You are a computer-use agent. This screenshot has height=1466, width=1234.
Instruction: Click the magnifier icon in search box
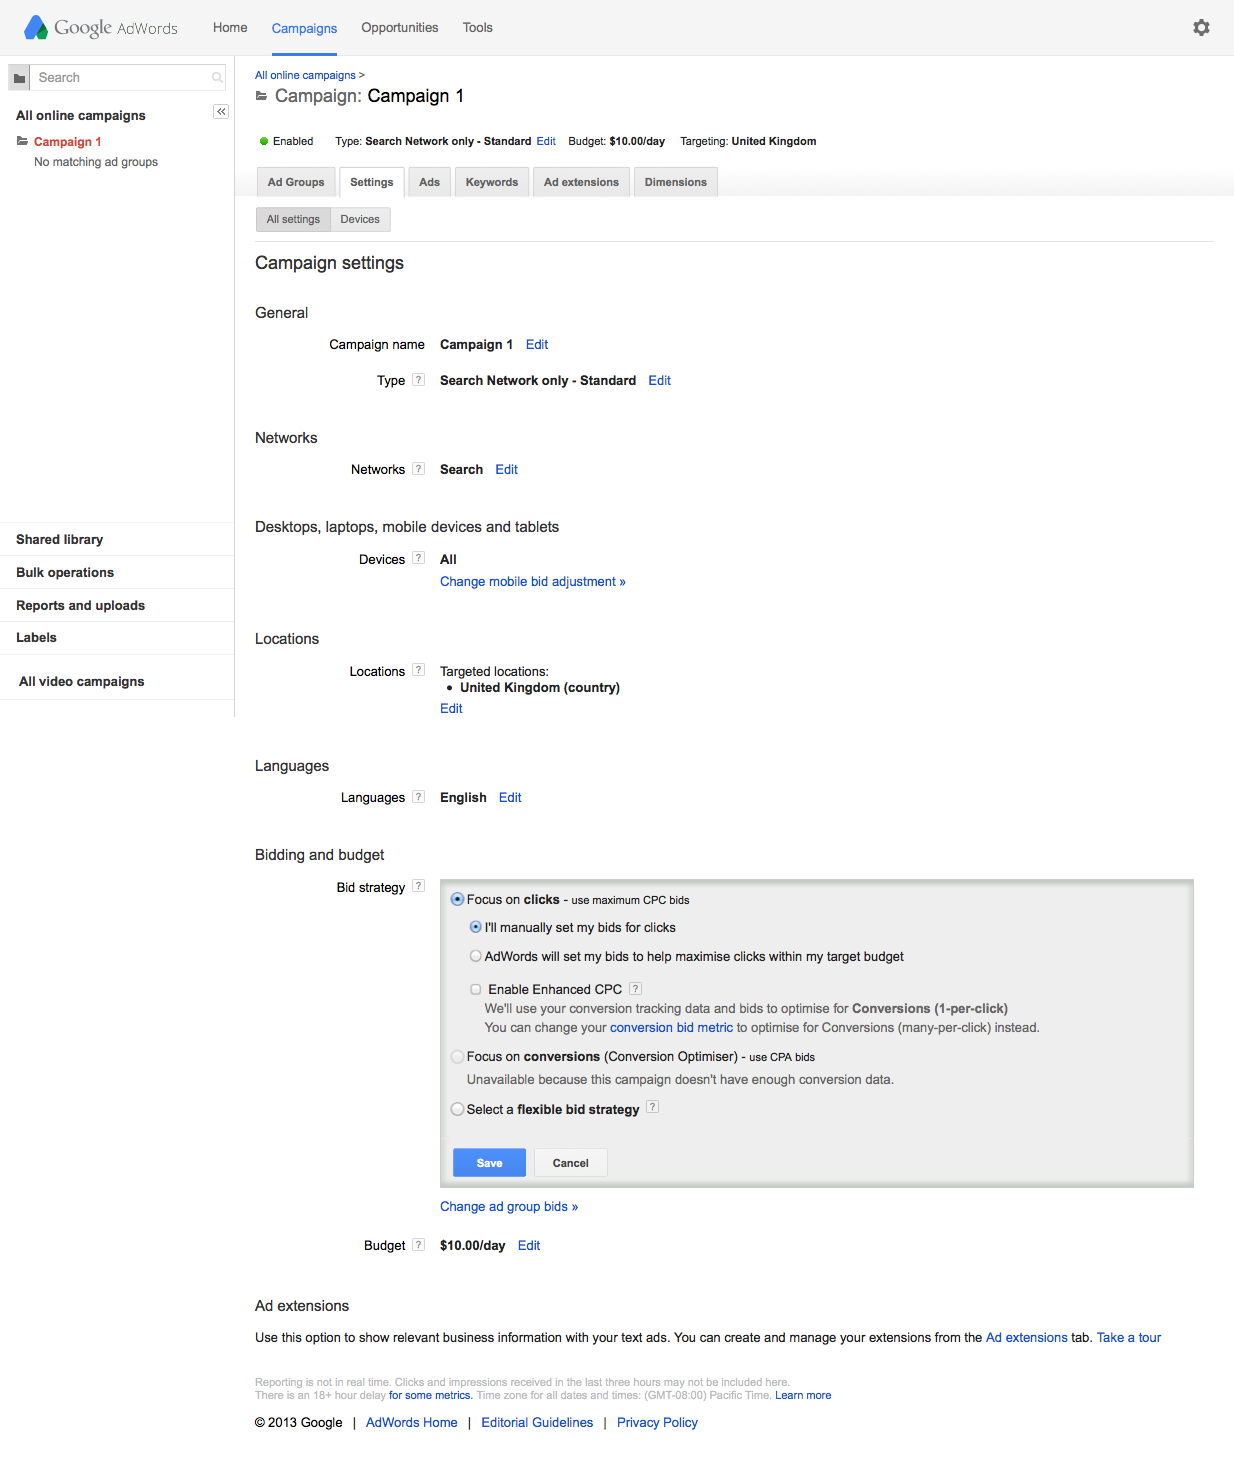(x=217, y=78)
